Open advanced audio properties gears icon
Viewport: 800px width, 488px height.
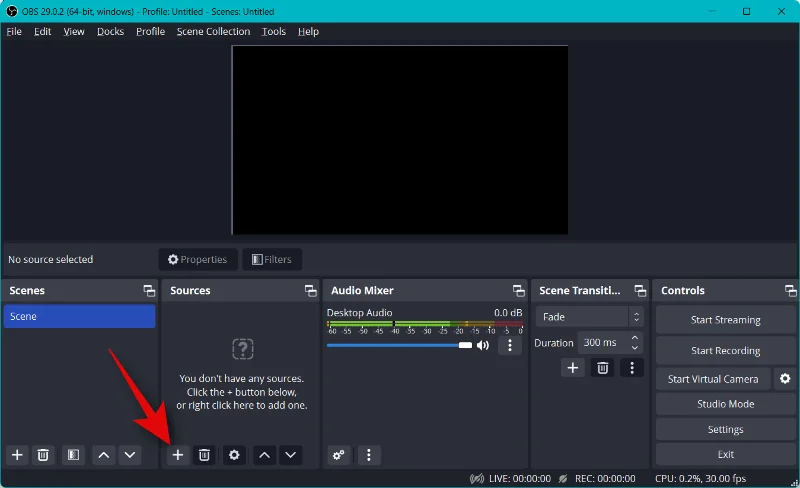pyautogui.click(x=339, y=455)
